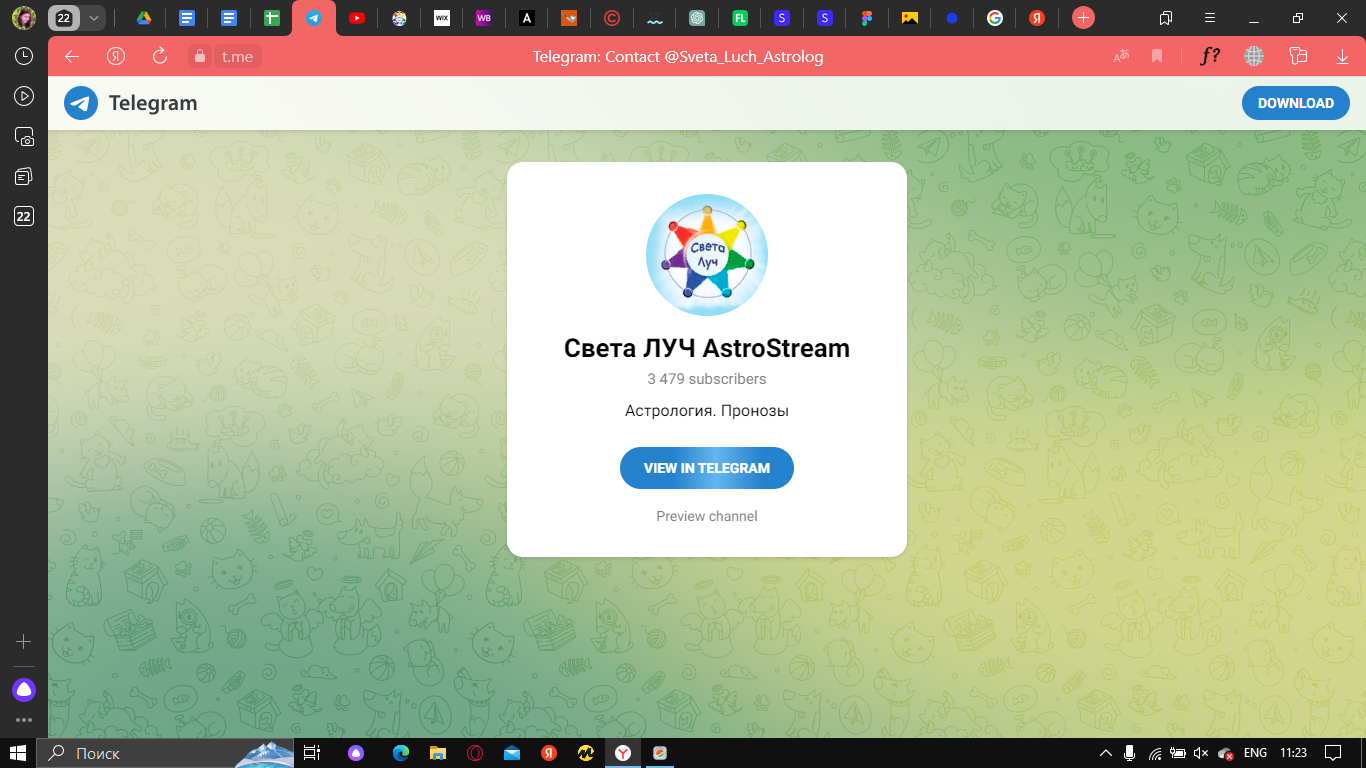Launch Opera from the taskbar
The width and height of the screenshot is (1366, 768).
[x=475, y=753]
